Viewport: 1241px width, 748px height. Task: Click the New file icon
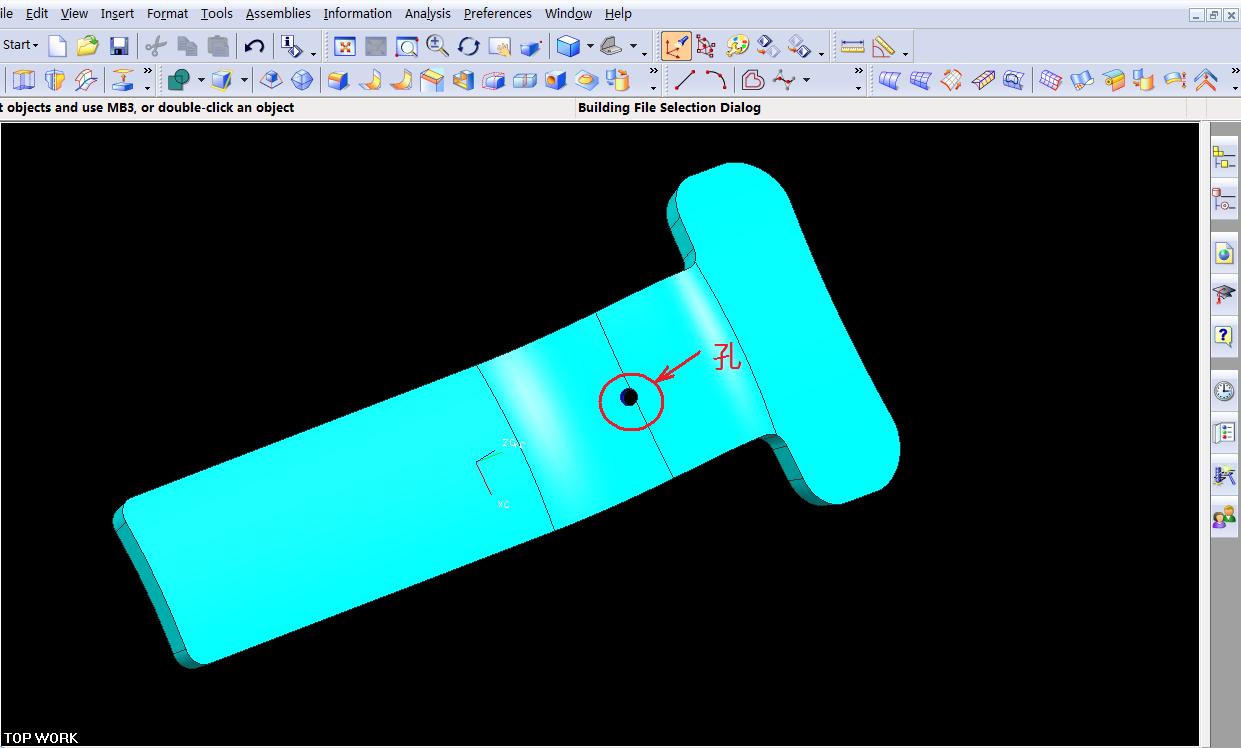(x=58, y=46)
